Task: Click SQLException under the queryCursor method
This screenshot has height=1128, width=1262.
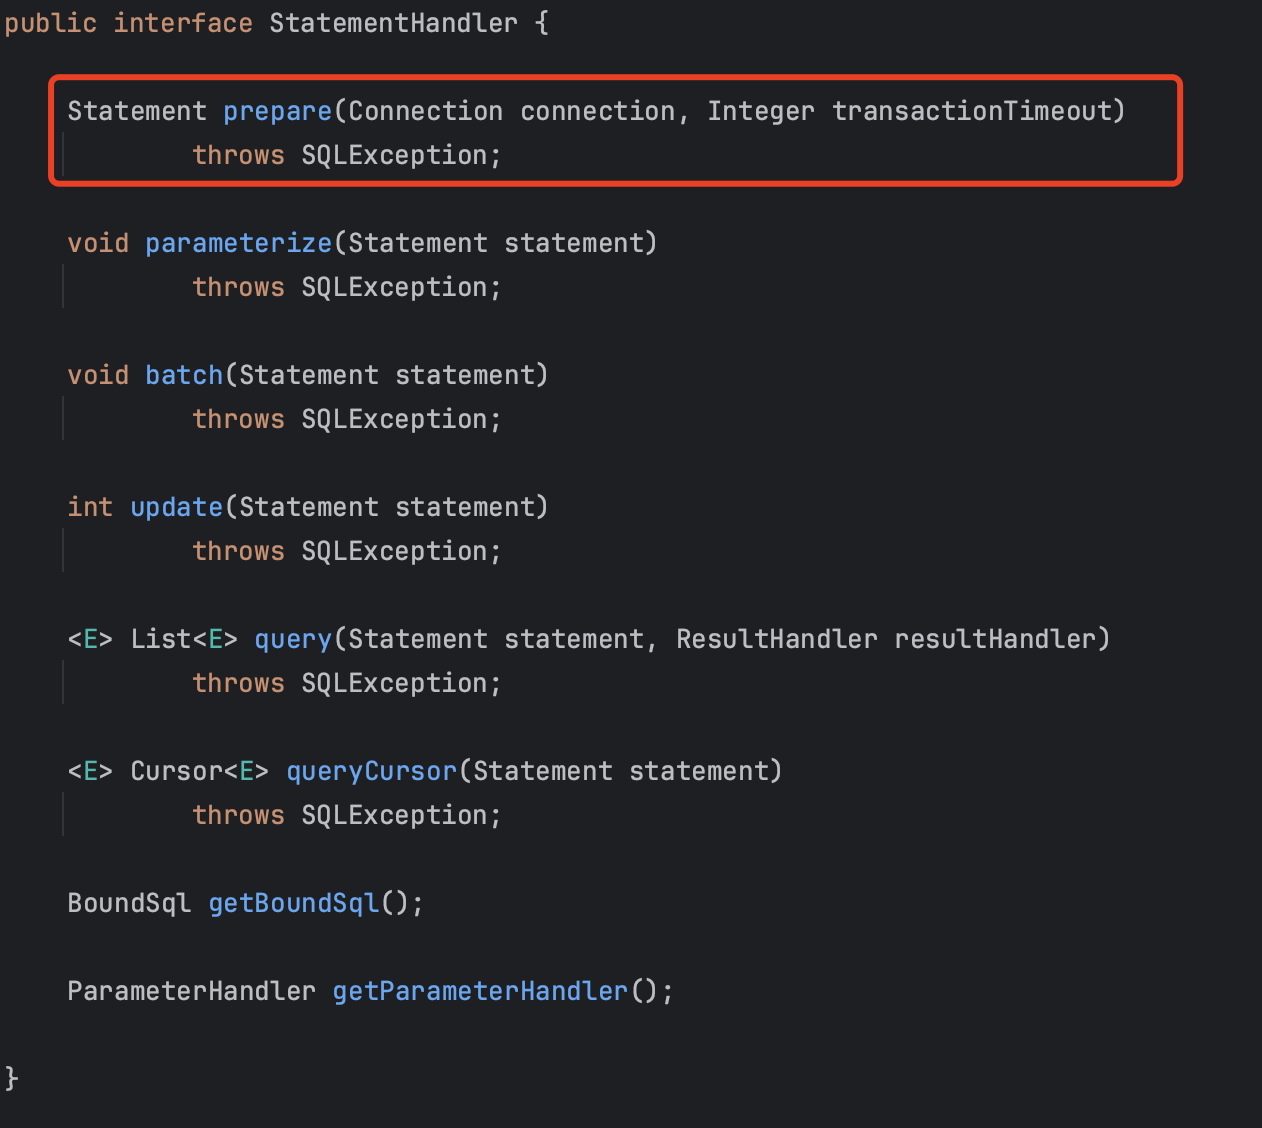Action: (394, 815)
